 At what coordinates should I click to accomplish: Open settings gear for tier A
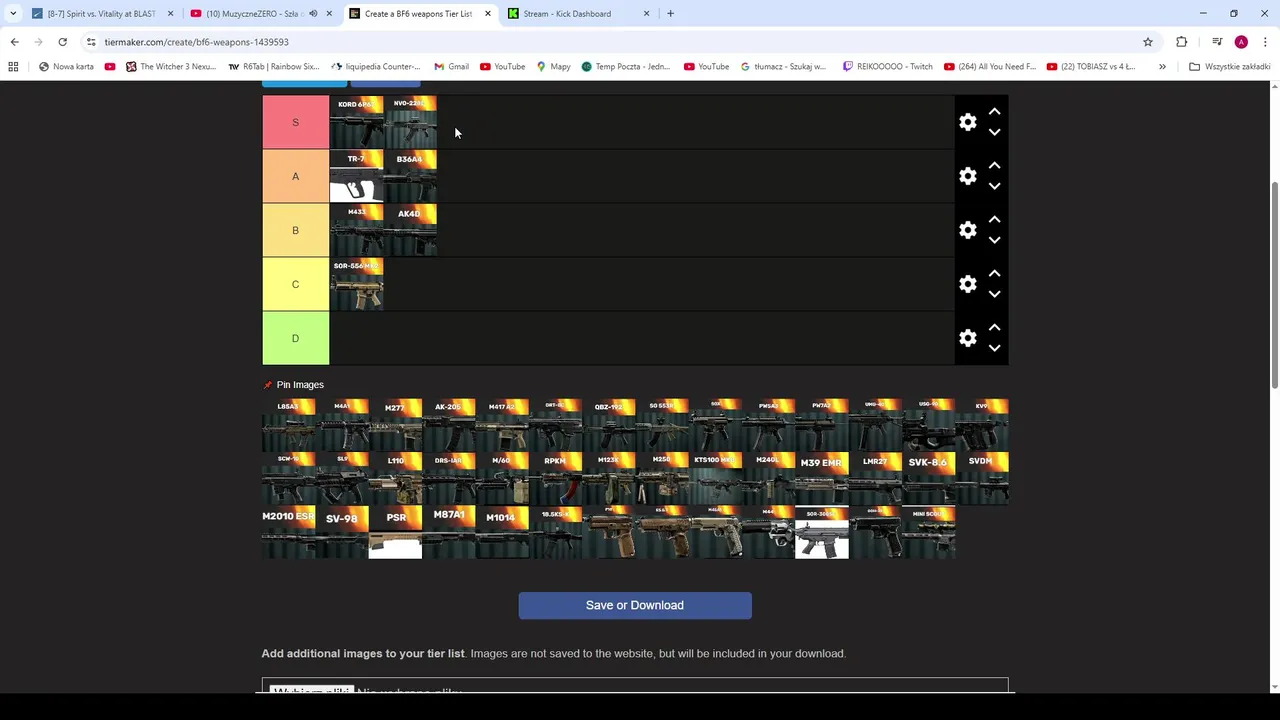967,176
